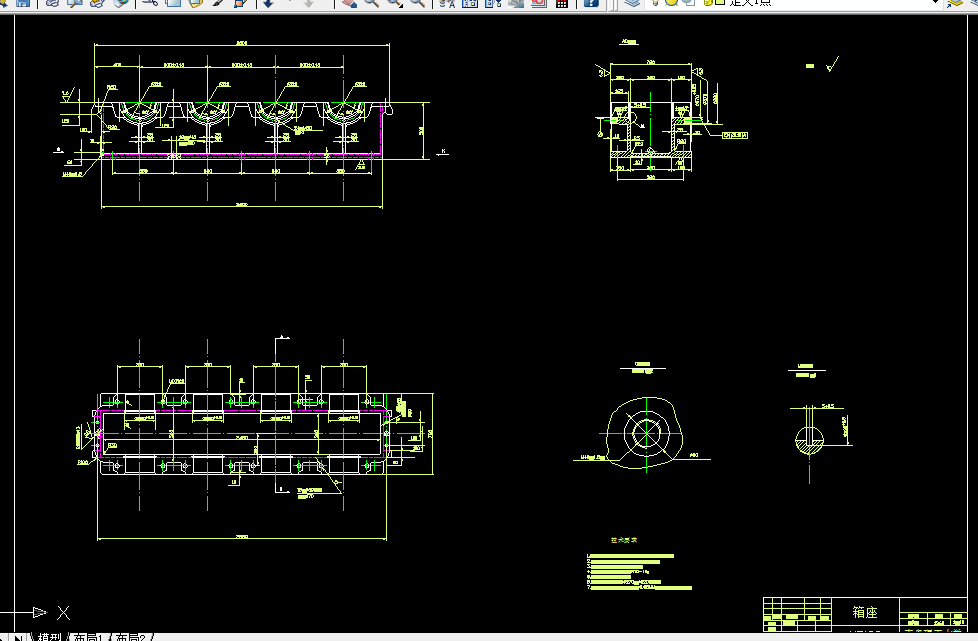The height and width of the screenshot is (641, 978).
Task: Click the Zoom Previous magnifier
Action: point(418,2)
